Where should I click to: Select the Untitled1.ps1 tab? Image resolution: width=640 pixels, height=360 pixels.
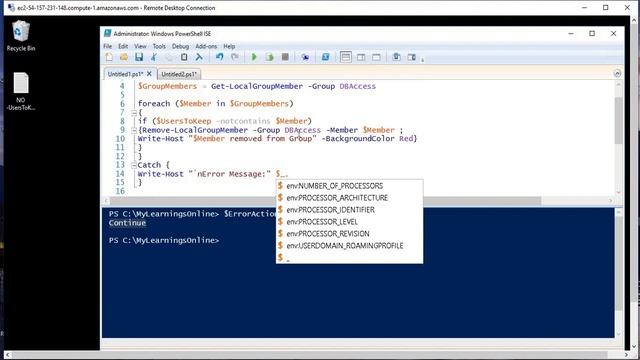click(125, 74)
